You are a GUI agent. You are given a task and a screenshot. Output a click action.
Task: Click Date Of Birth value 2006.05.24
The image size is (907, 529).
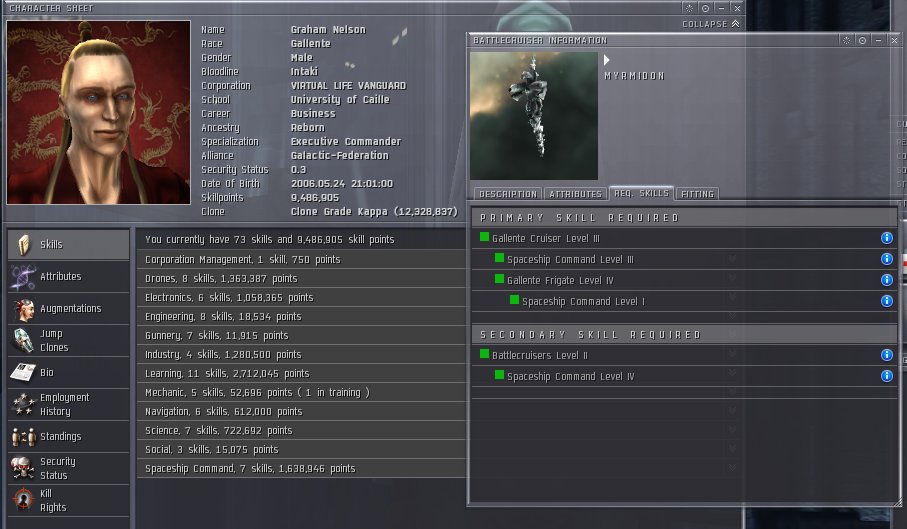(342, 184)
